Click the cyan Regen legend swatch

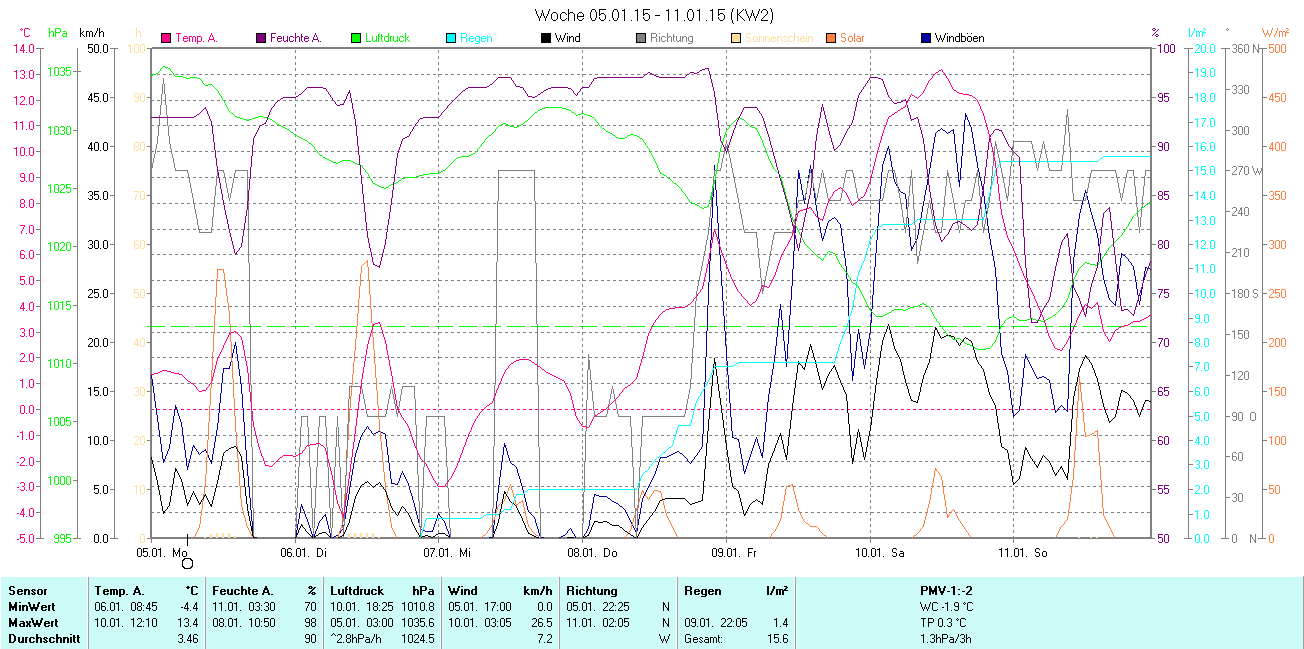(x=451, y=39)
